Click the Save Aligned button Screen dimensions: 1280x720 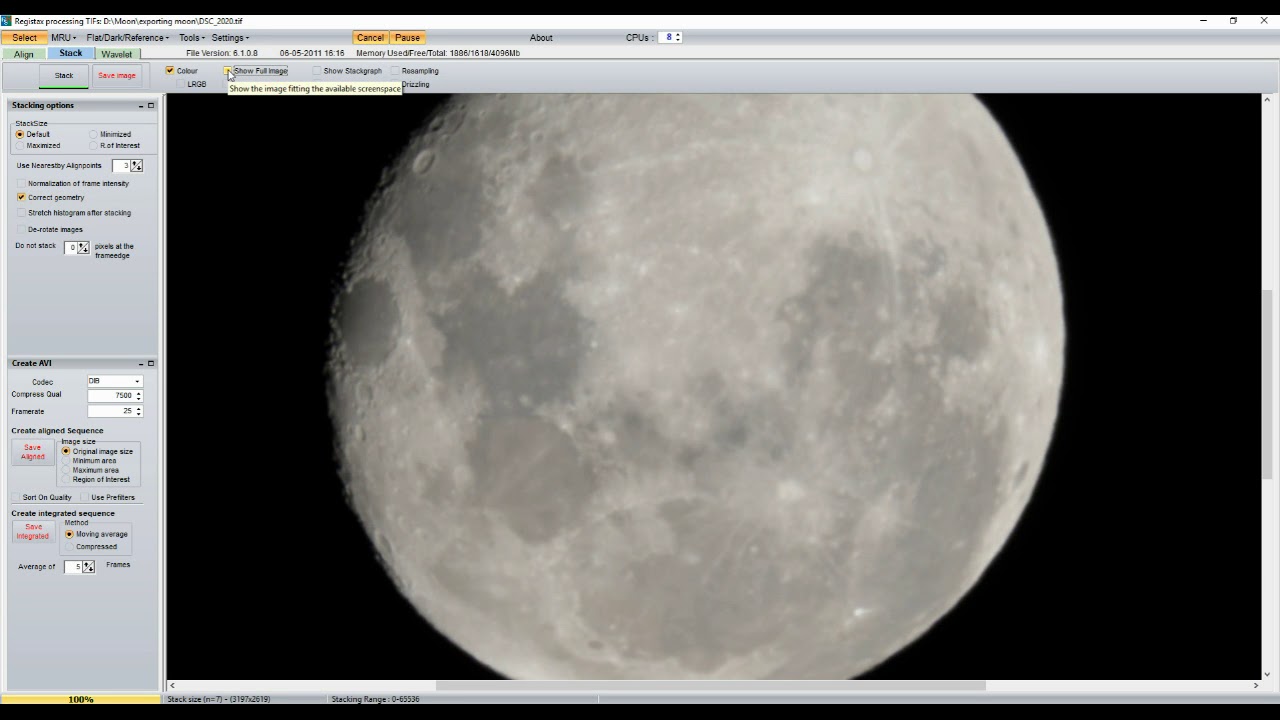click(x=33, y=452)
